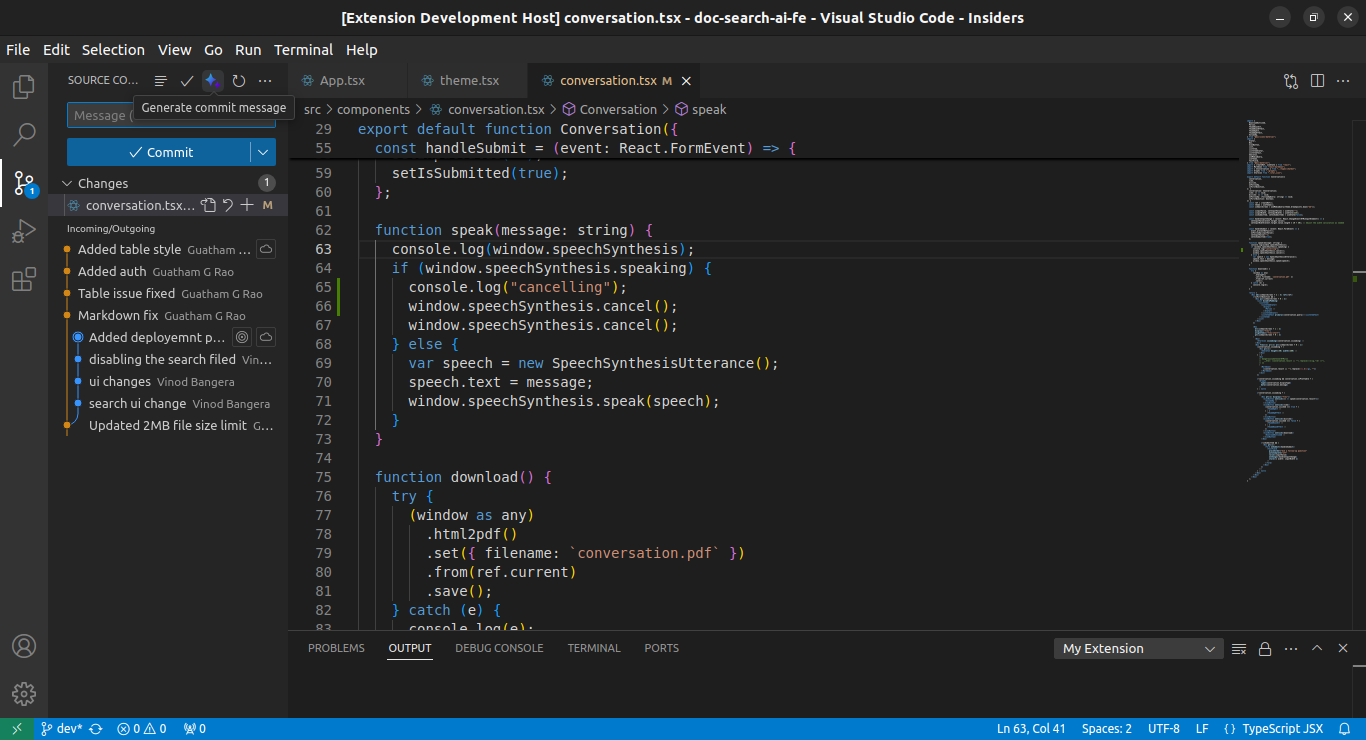Maximize the bottom panel with chevron up
Viewport: 1366px width, 740px height.
pyautogui.click(x=1317, y=648)
